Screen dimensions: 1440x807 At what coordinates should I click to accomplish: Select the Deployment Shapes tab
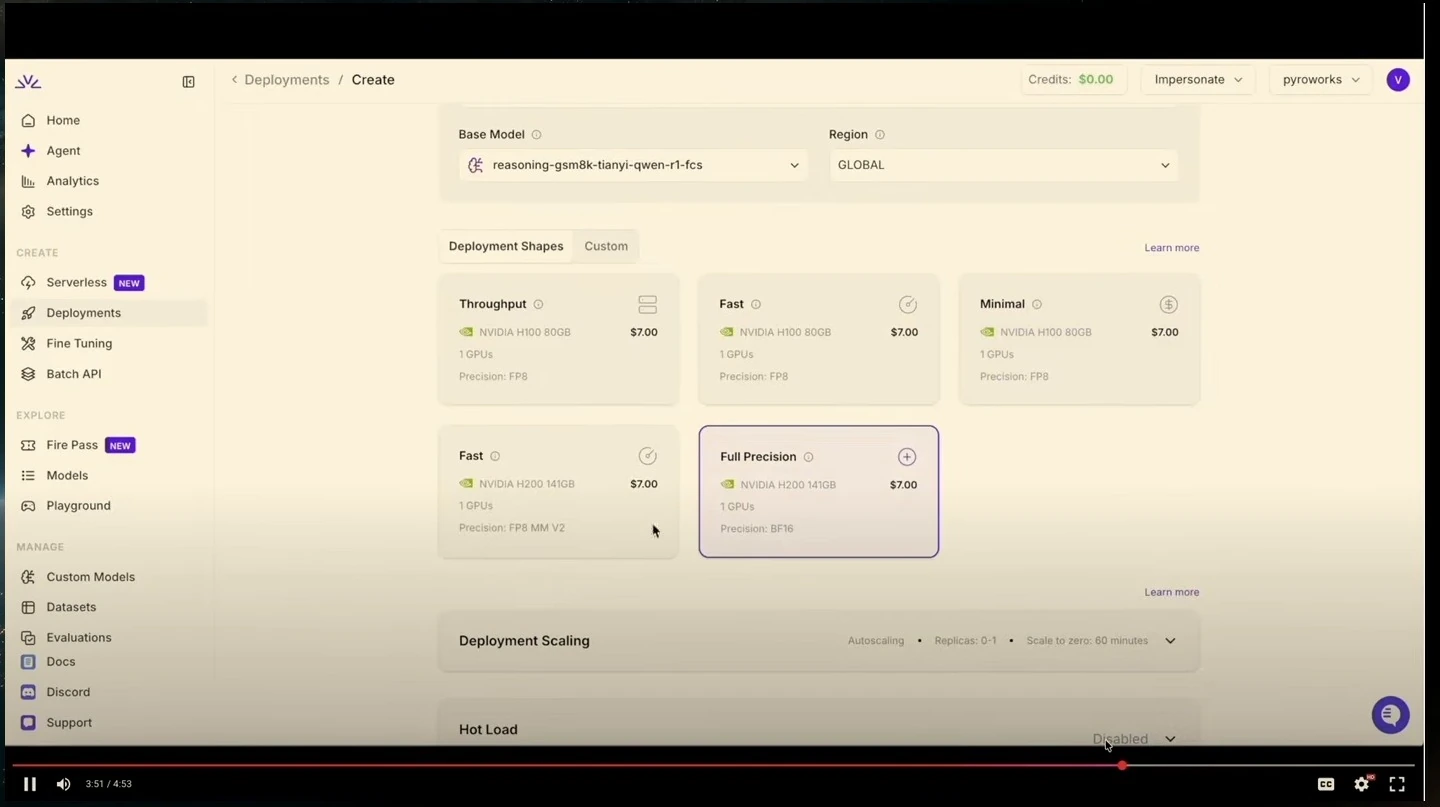tap(506, 246)
